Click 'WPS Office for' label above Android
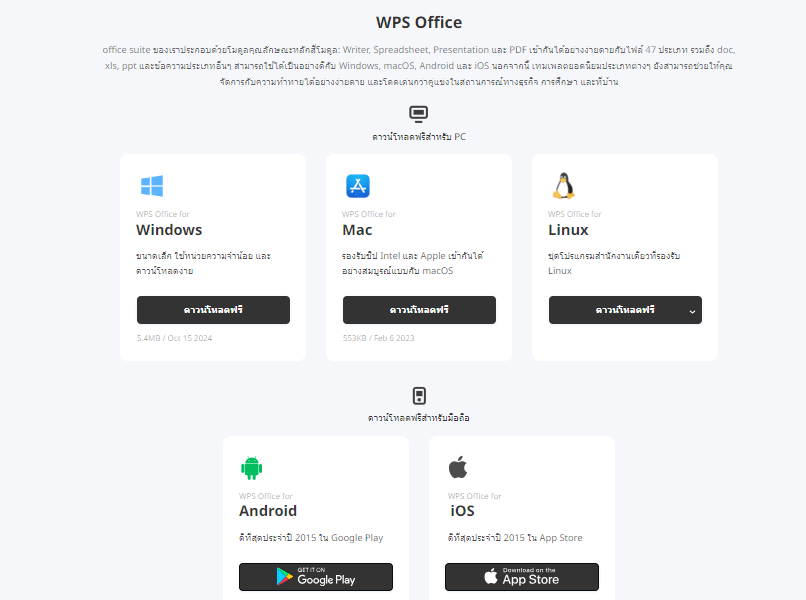Viewport: 806px width, 600px height. (265, 496)
